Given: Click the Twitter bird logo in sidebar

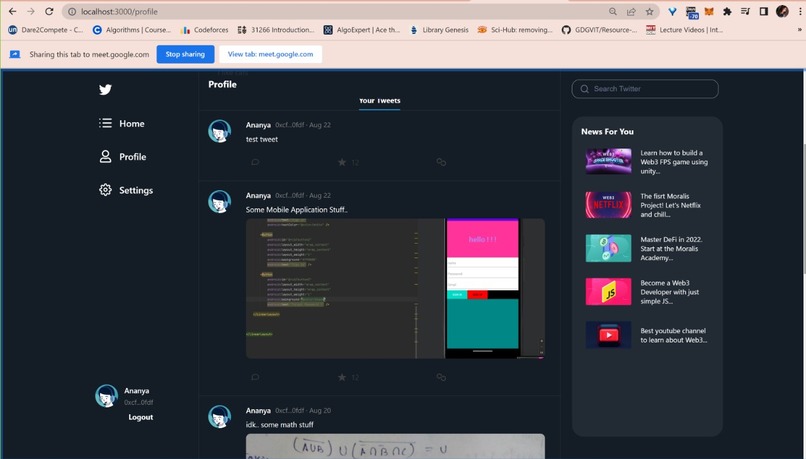Looking at the screenshot, I should (105, 89).
